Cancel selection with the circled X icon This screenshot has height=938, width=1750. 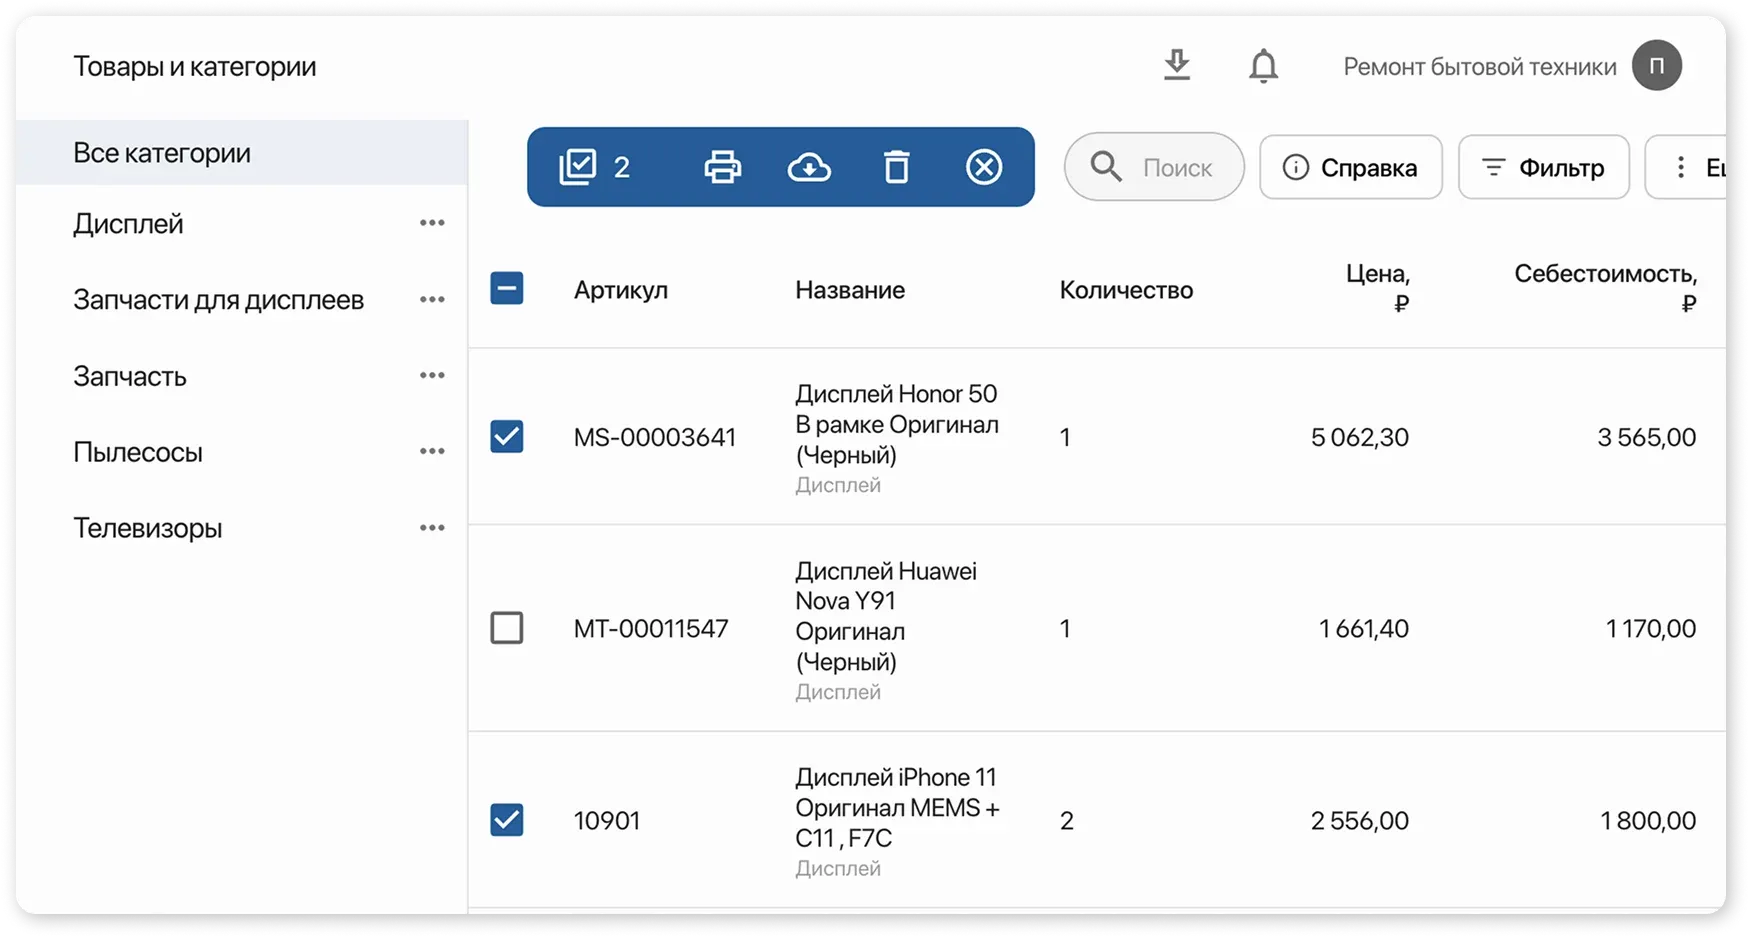[984, 167]
